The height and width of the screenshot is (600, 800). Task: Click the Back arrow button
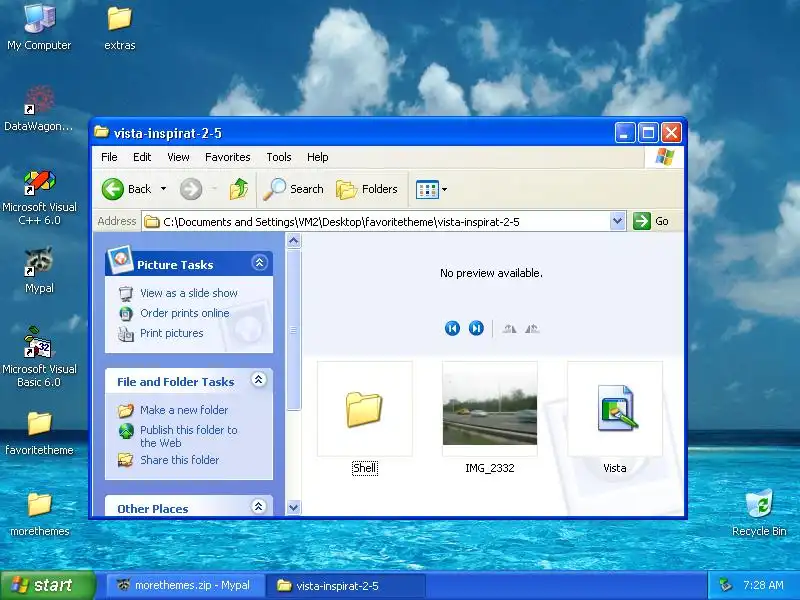click(x=113, y=189)
